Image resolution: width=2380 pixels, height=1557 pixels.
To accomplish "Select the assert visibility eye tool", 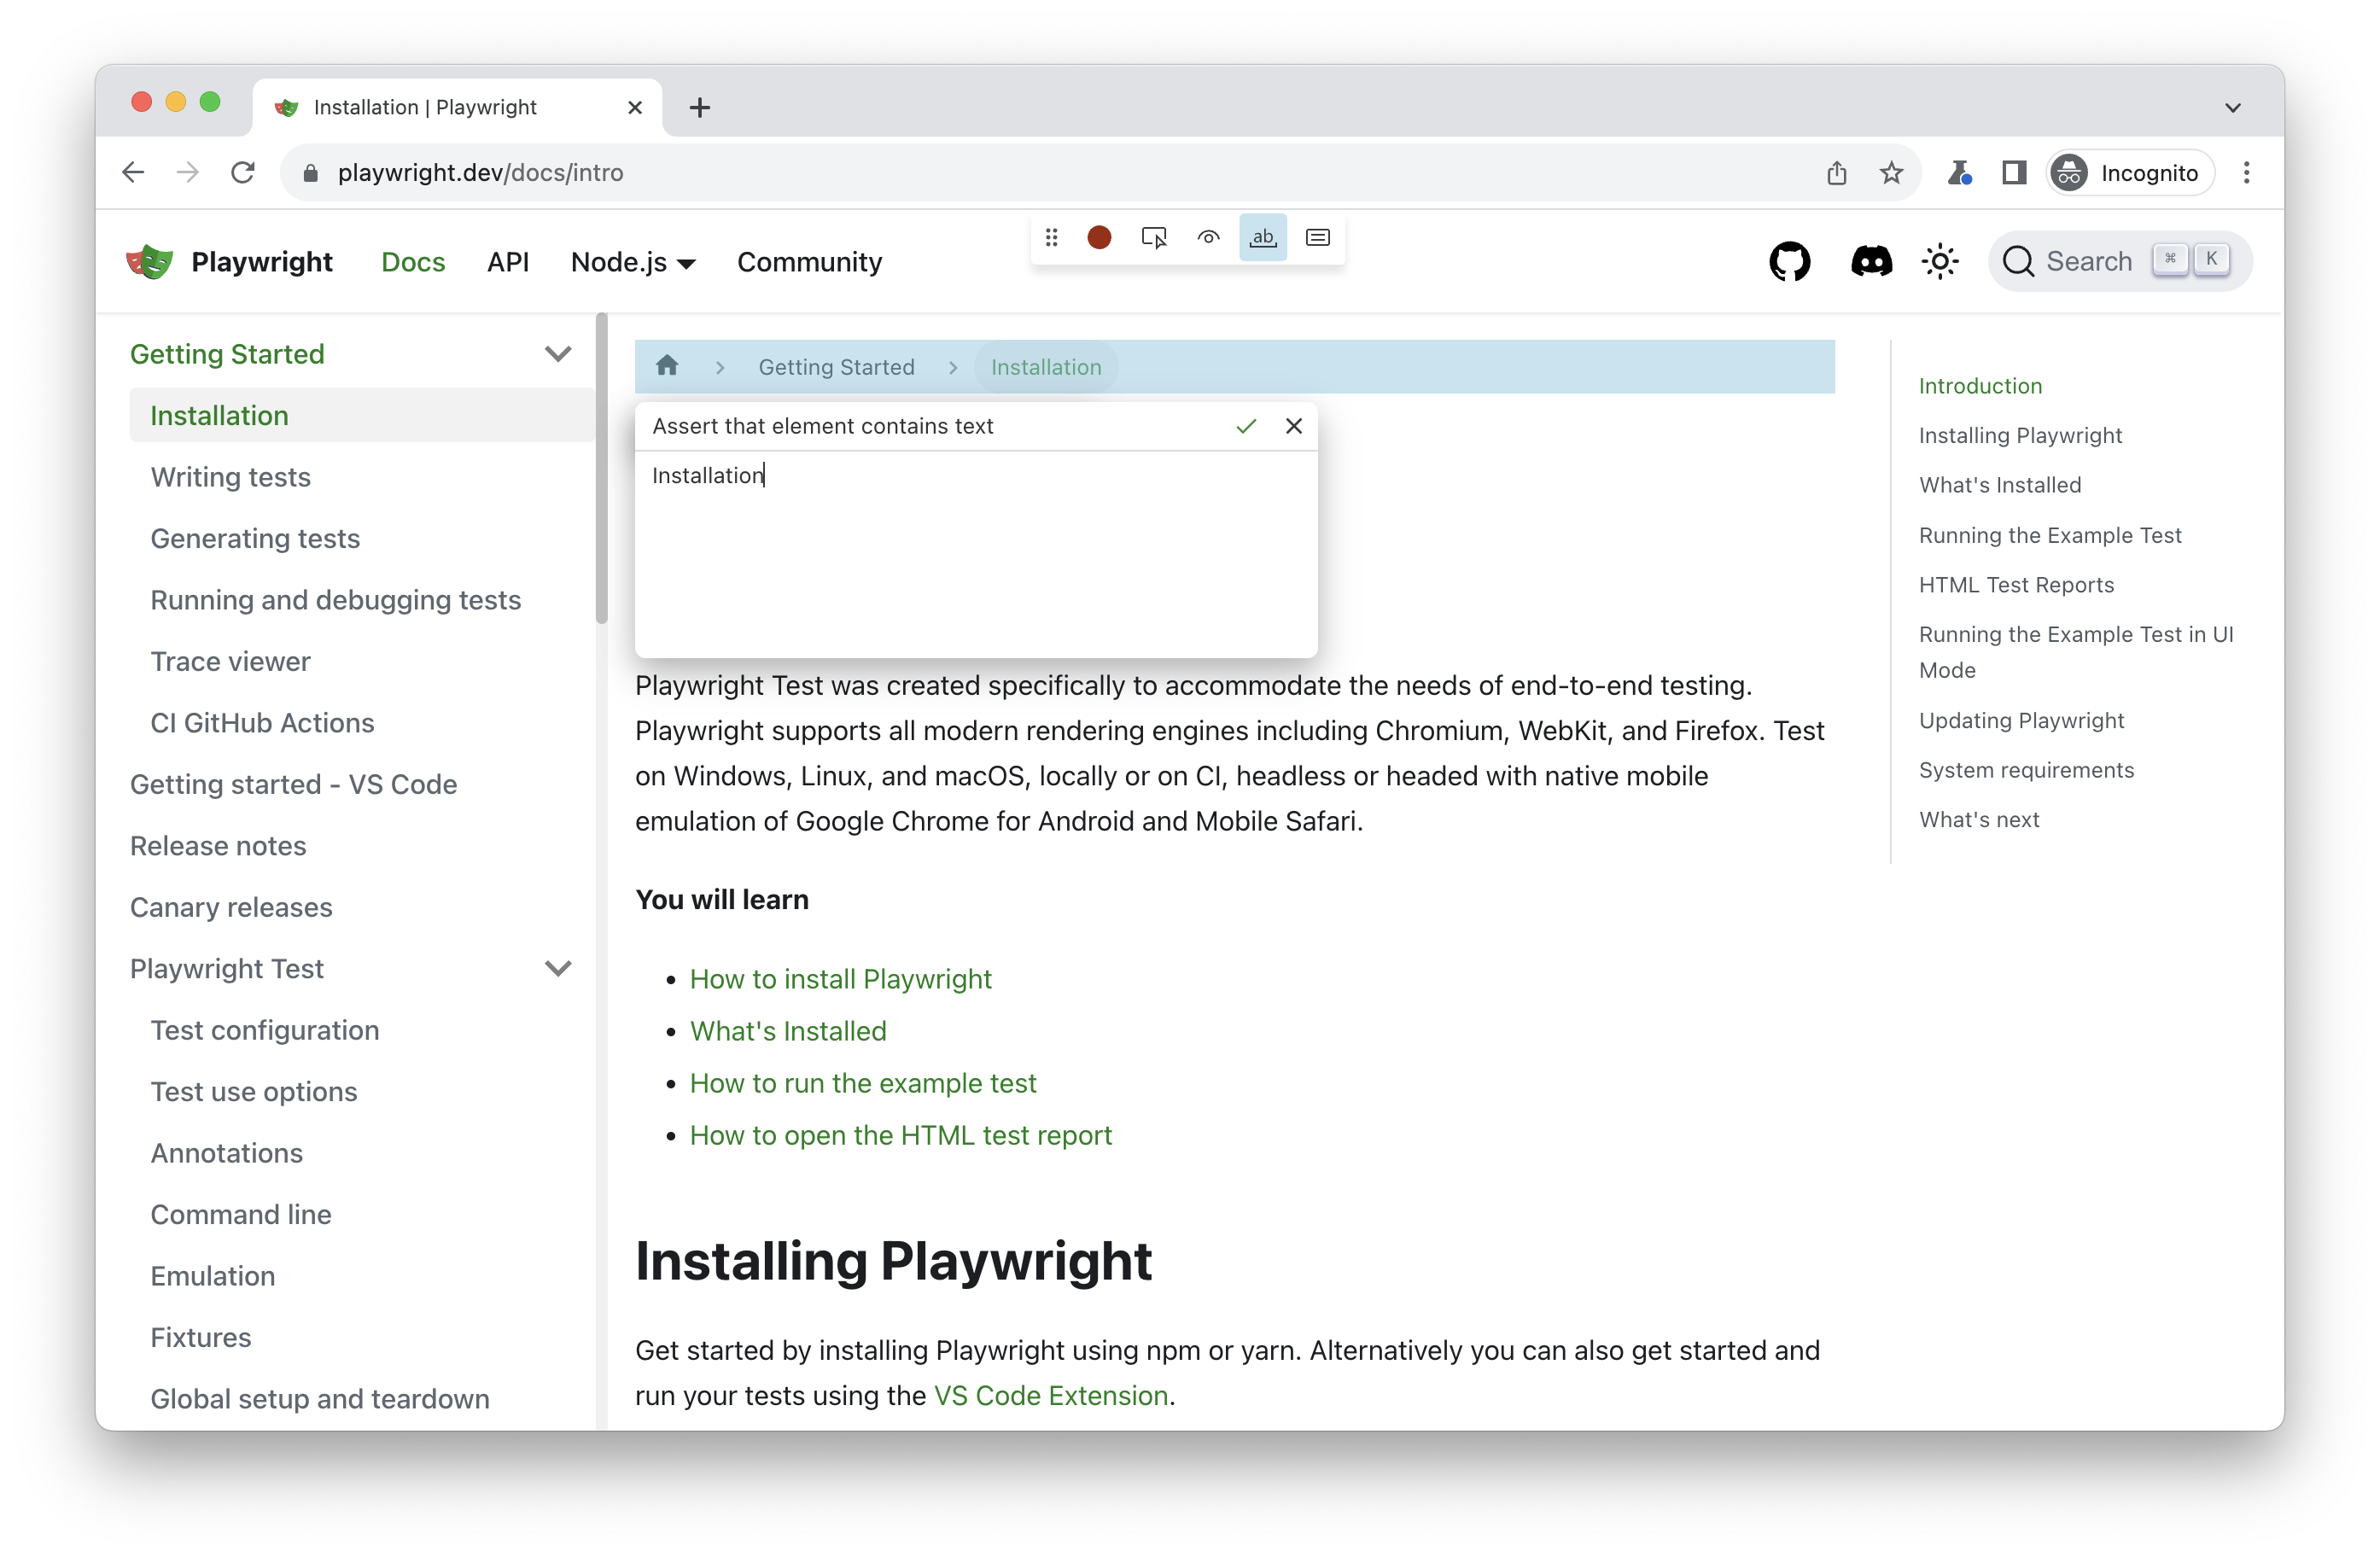I will (x=1208, y=238).
